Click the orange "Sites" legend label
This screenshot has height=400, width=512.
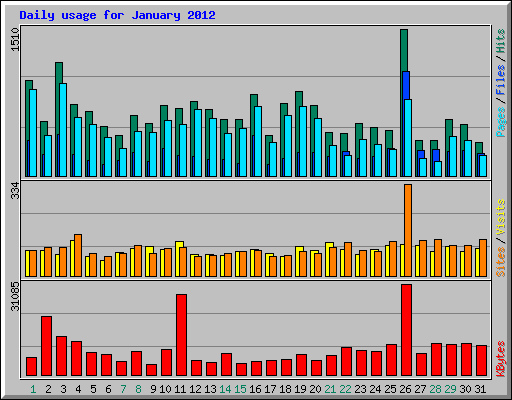[500, 262]
